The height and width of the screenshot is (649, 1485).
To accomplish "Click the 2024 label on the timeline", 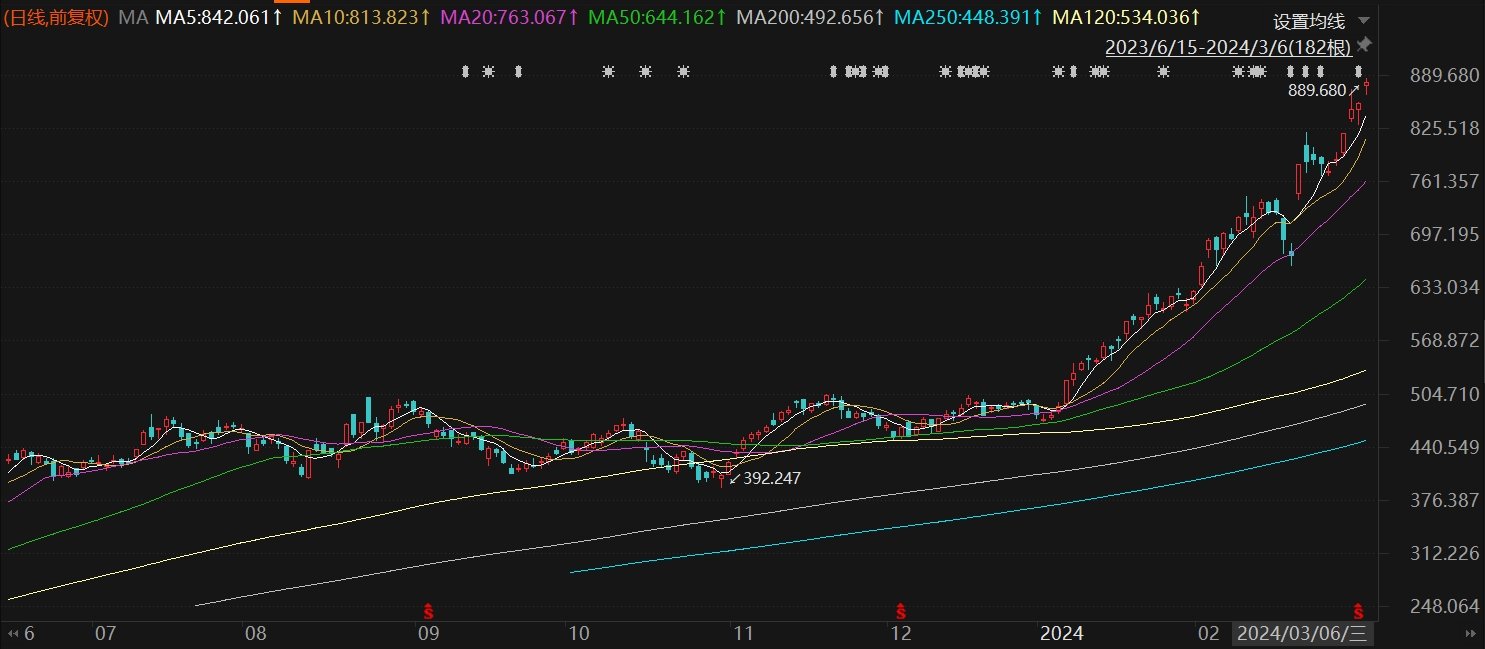I will click(1062, 634).
